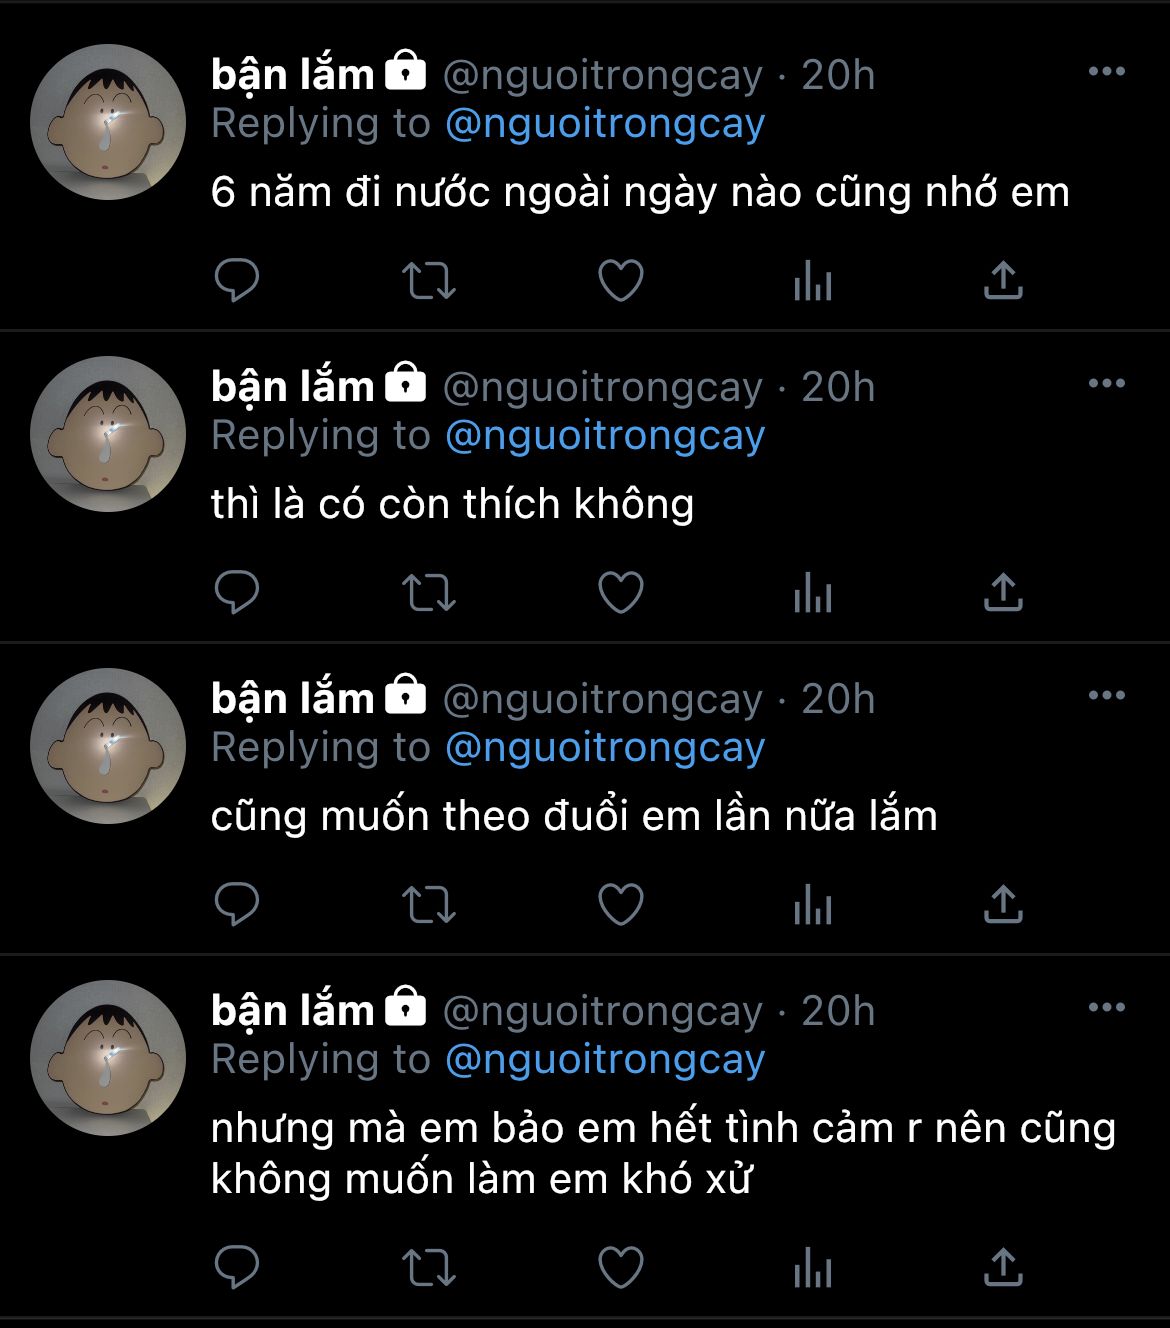Like the tweet 'thì là có còn thích không'
Image resolution: width=1170 pixels, height=1328 pixels.
[x=620, y=592]
